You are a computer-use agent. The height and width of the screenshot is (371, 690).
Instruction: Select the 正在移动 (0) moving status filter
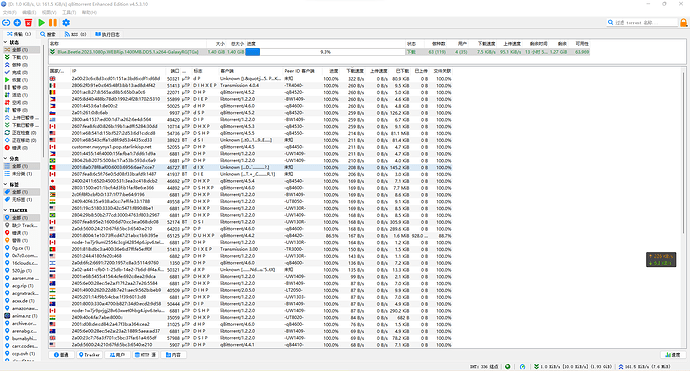point(20,140)
